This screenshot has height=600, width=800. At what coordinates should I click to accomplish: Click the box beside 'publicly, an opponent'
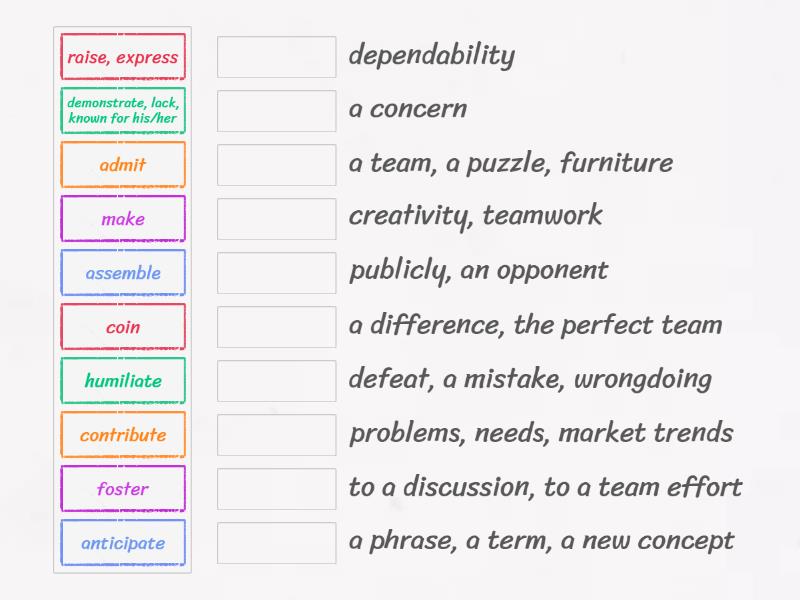point(276,272)
